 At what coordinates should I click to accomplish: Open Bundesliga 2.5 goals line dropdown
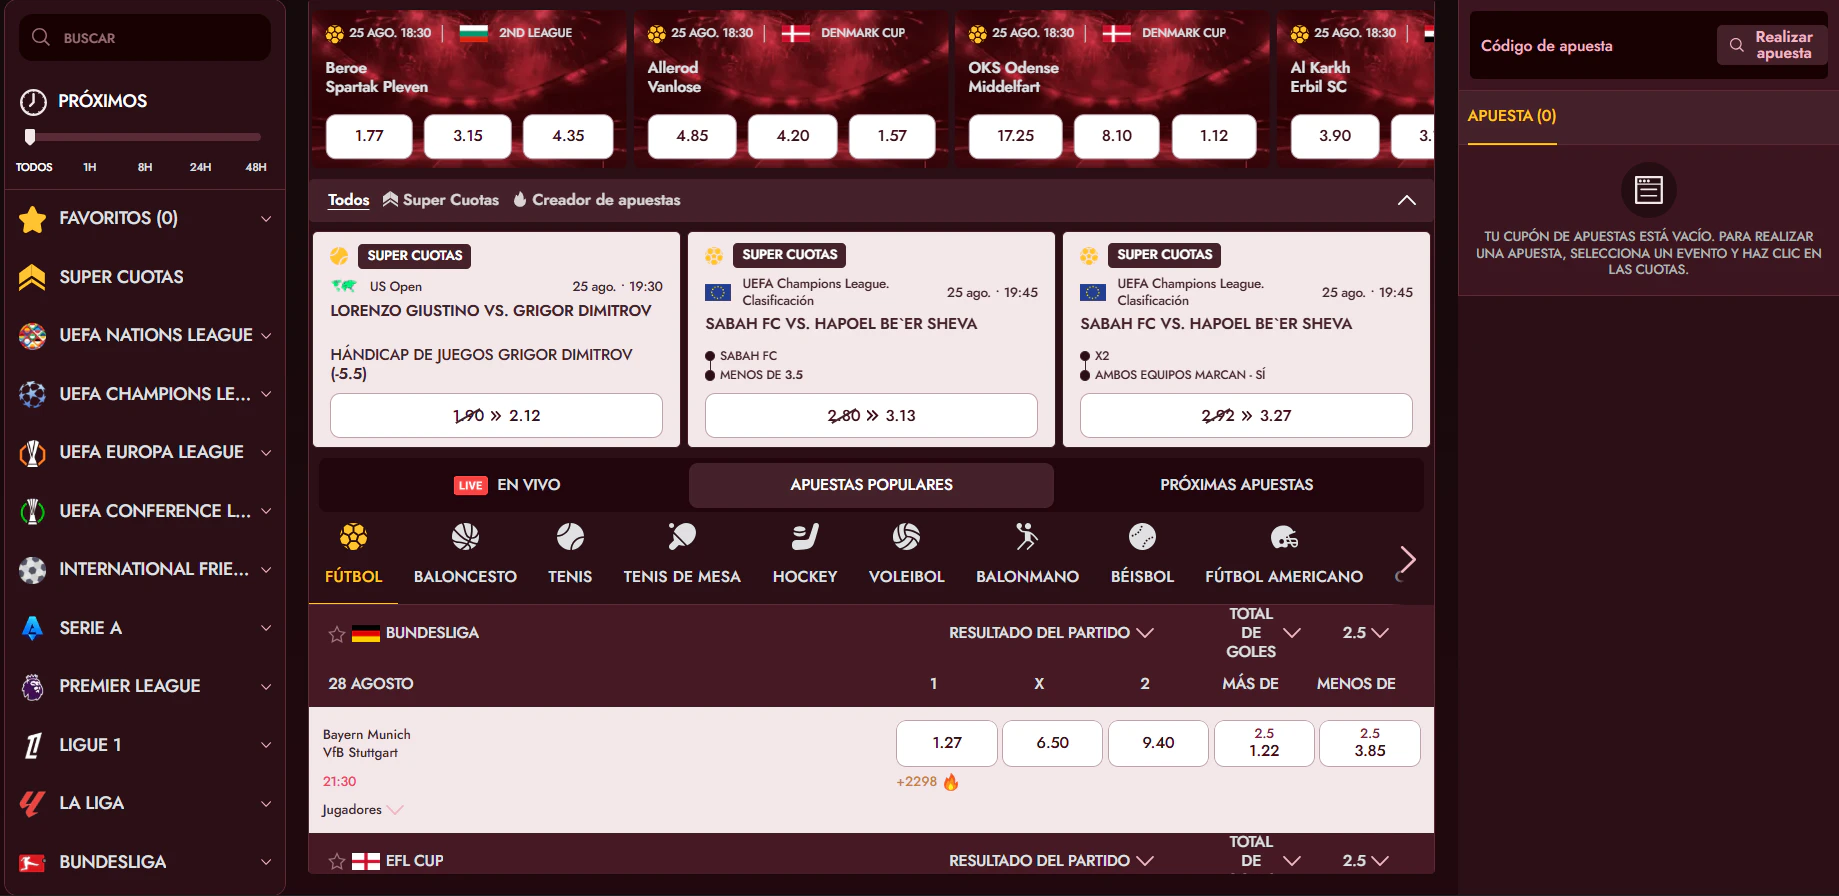click(x=1365, y=633)
